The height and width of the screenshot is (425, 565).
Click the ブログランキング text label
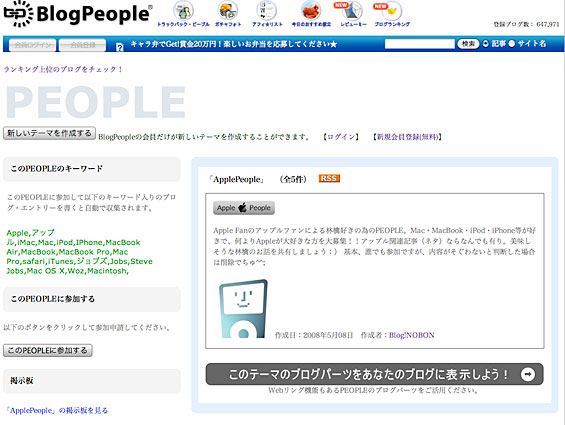(392, 25)
